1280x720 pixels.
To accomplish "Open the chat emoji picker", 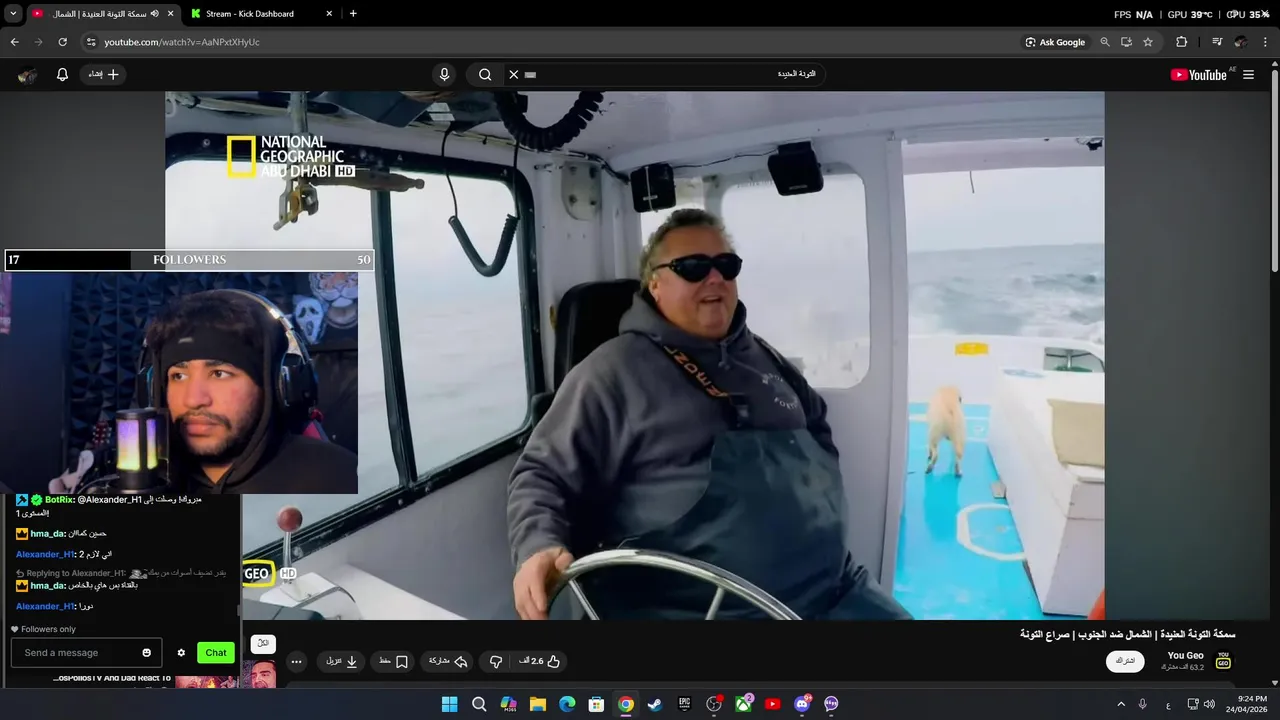I will [x=147, y=653].
